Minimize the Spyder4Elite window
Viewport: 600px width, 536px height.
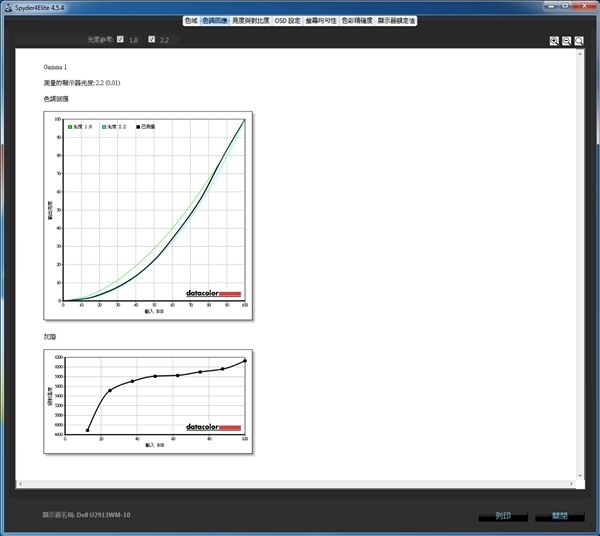[x=551, y=5]
